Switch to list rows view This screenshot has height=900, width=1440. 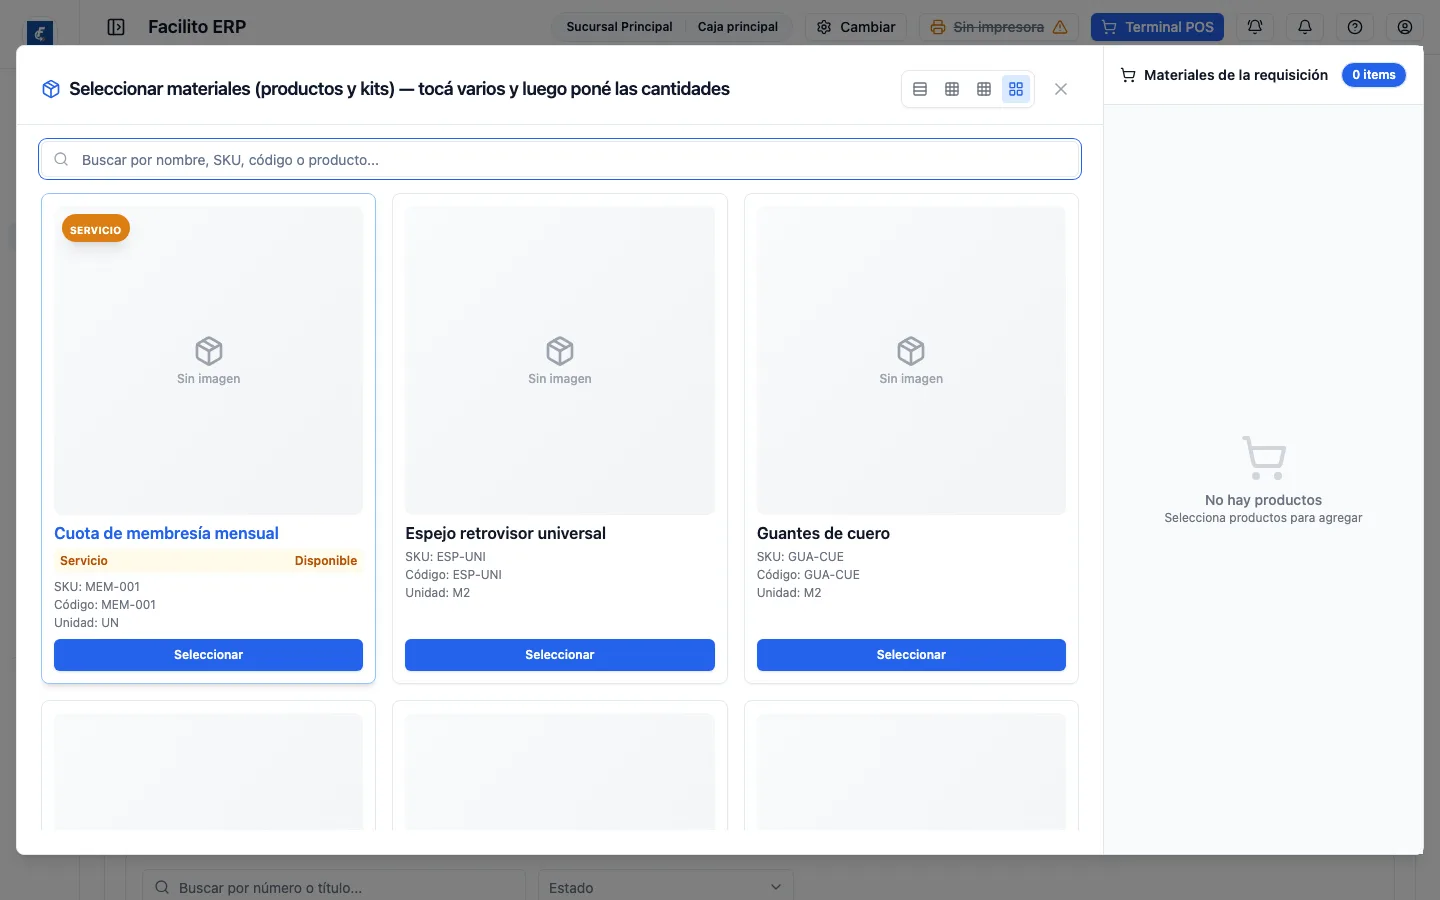[x=920, y=89]
